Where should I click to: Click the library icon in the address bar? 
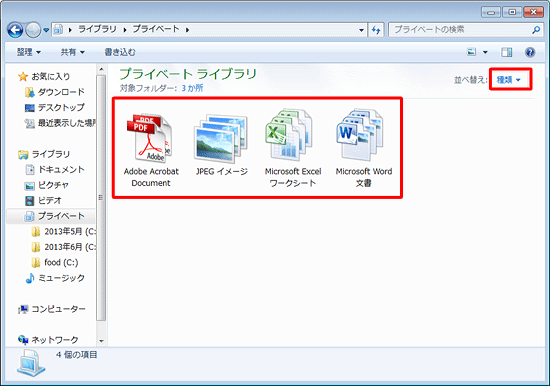(58, 30)
